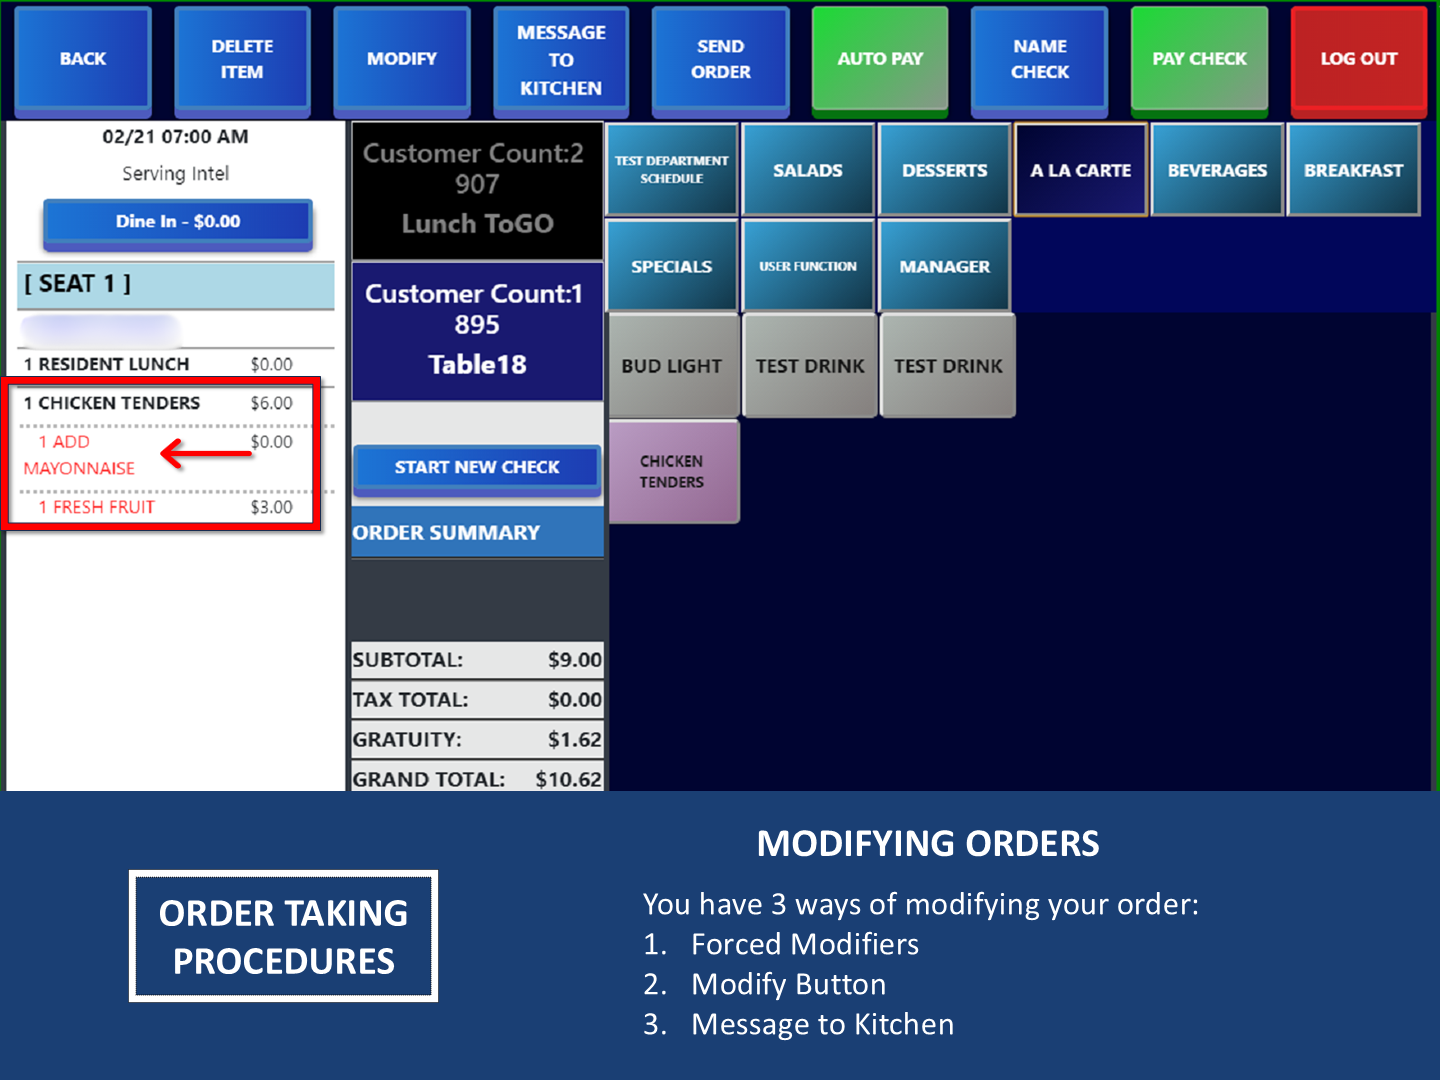
Task: Log out using red button
Action: coord(1358,59)
